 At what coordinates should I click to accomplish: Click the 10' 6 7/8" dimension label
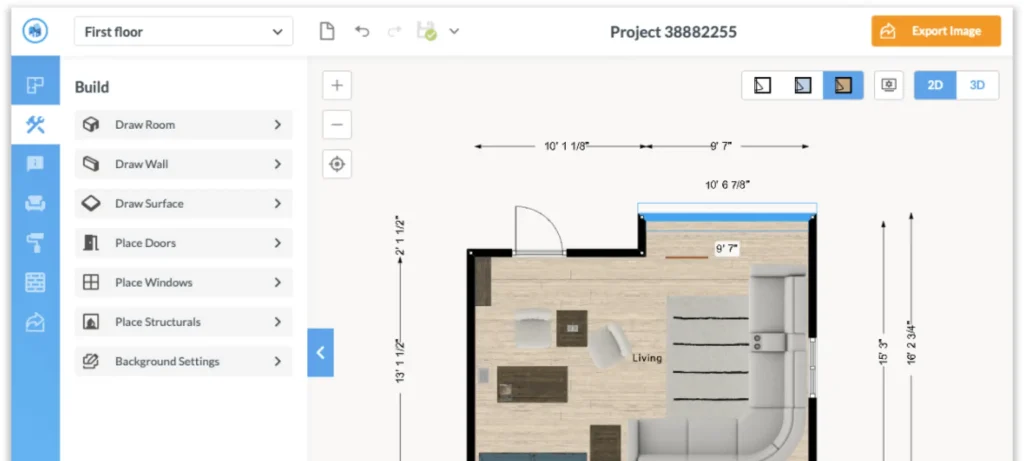pyautogui.click(x=727, y=185)
